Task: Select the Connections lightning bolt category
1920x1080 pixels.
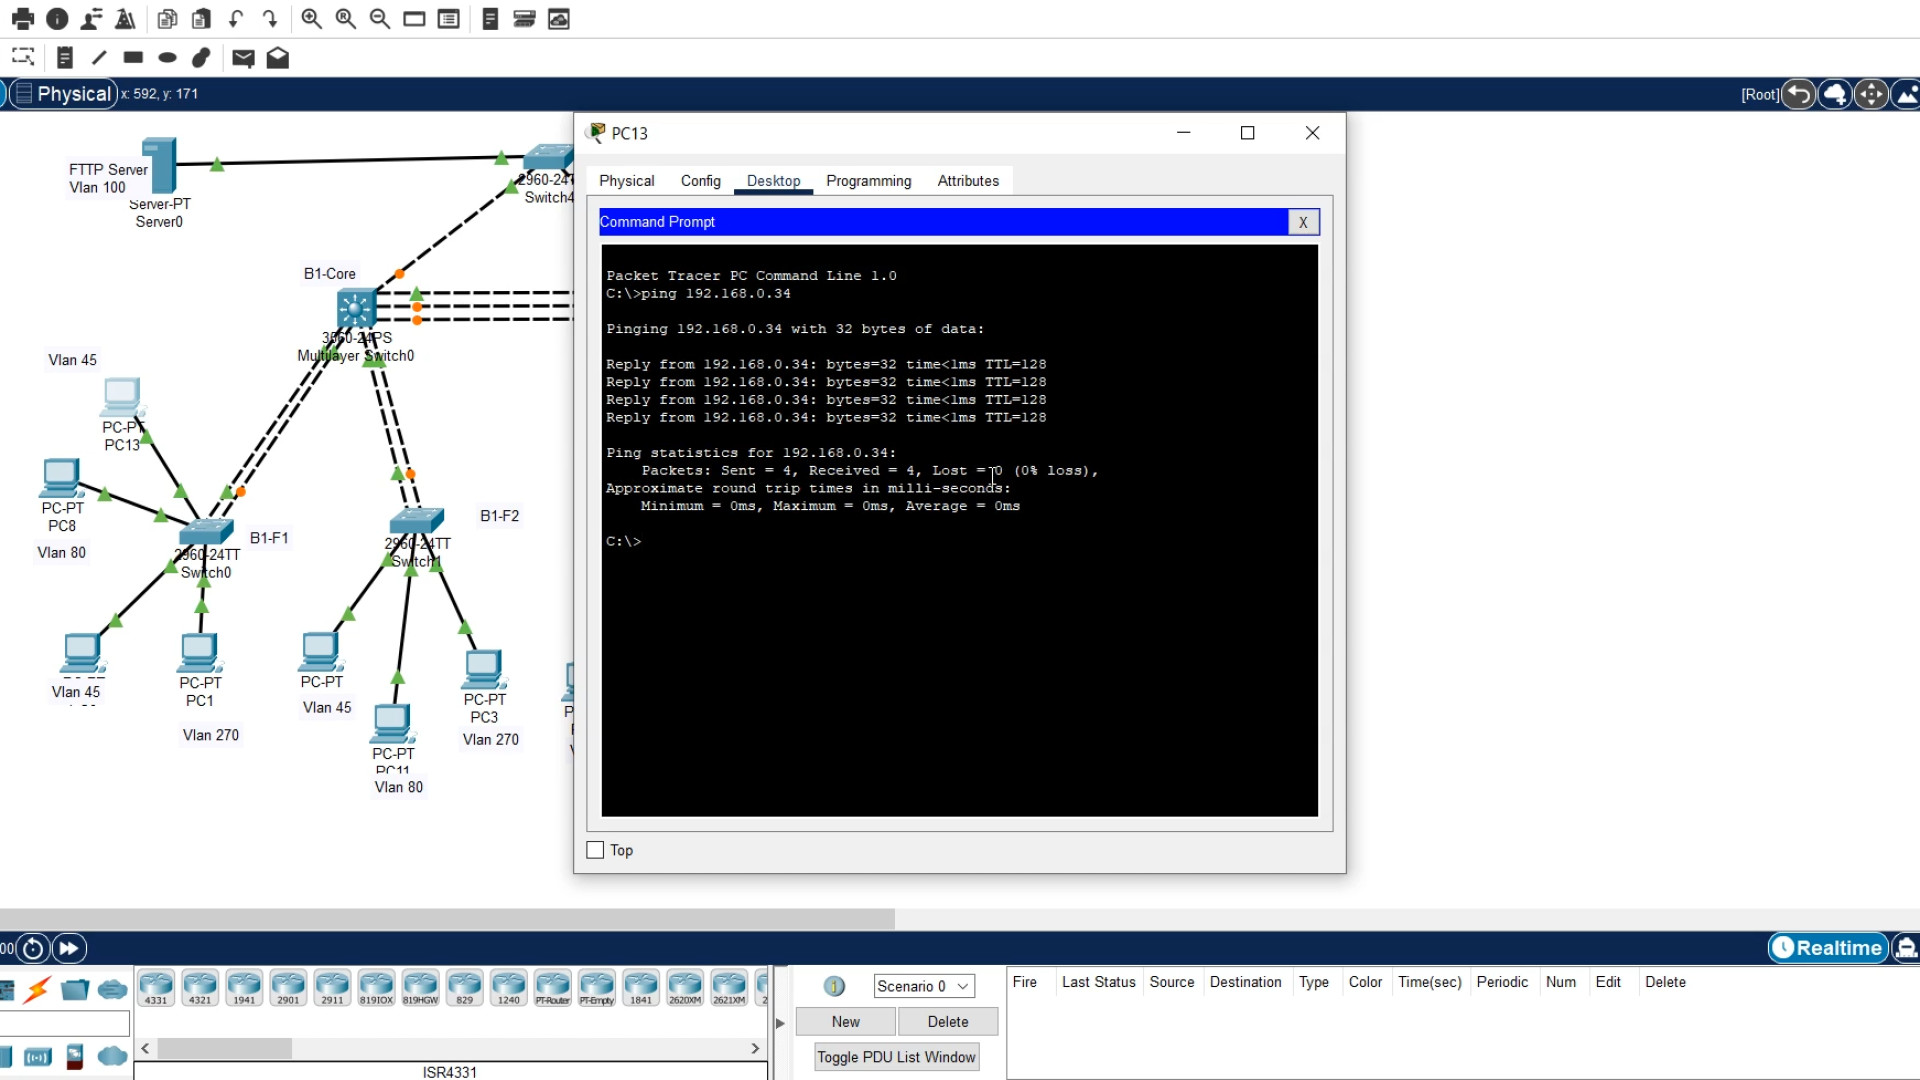Action: [38, 990]
